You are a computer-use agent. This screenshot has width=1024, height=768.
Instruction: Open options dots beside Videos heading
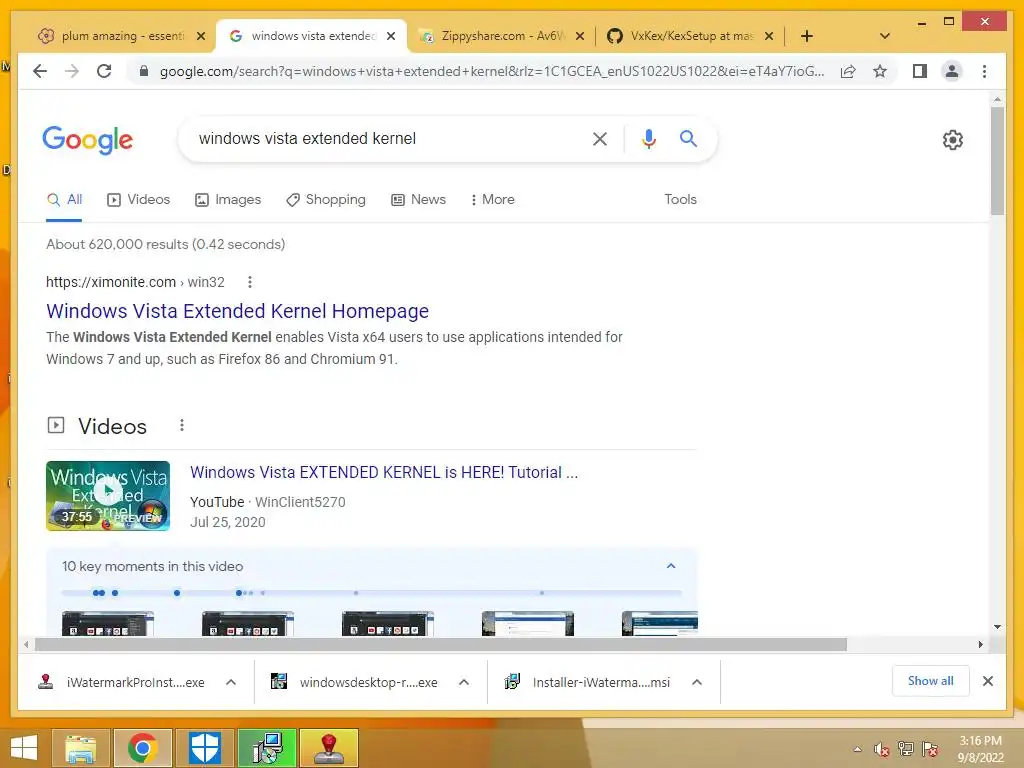182,426
